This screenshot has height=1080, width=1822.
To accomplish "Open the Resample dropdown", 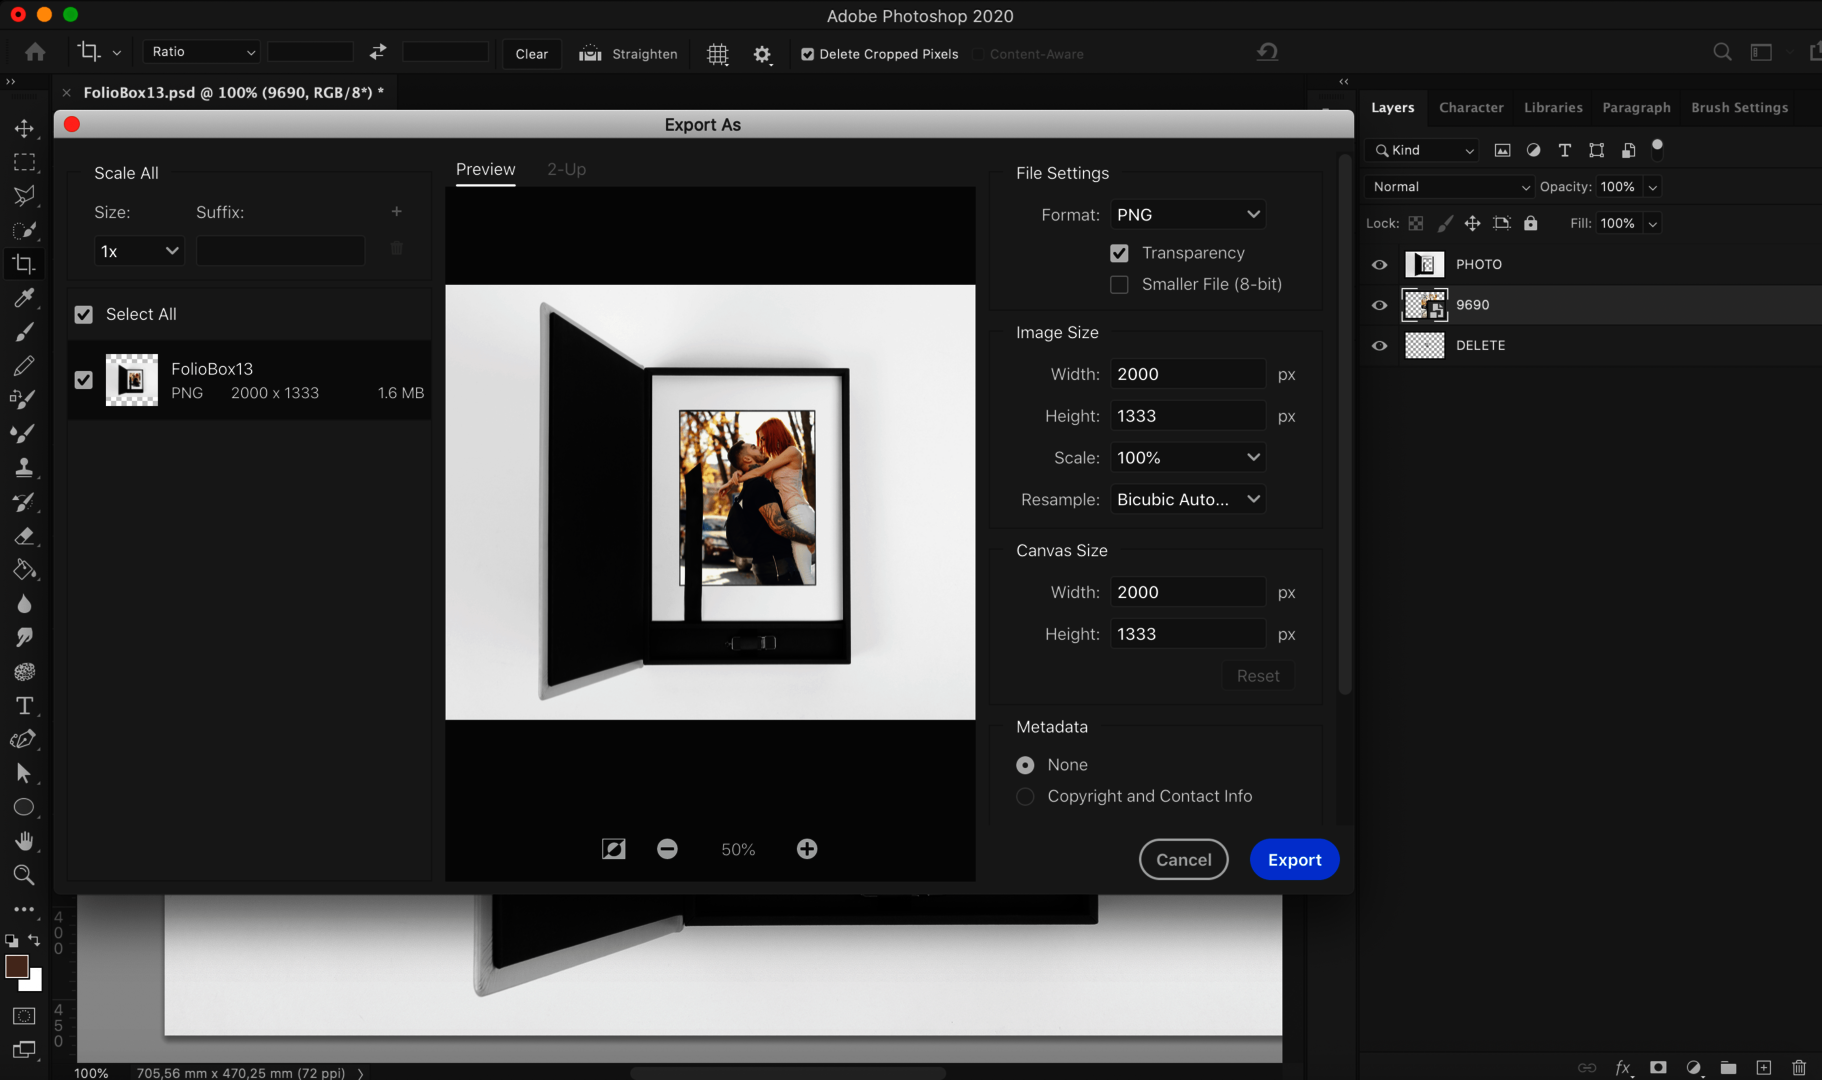I will [1186, 499].
